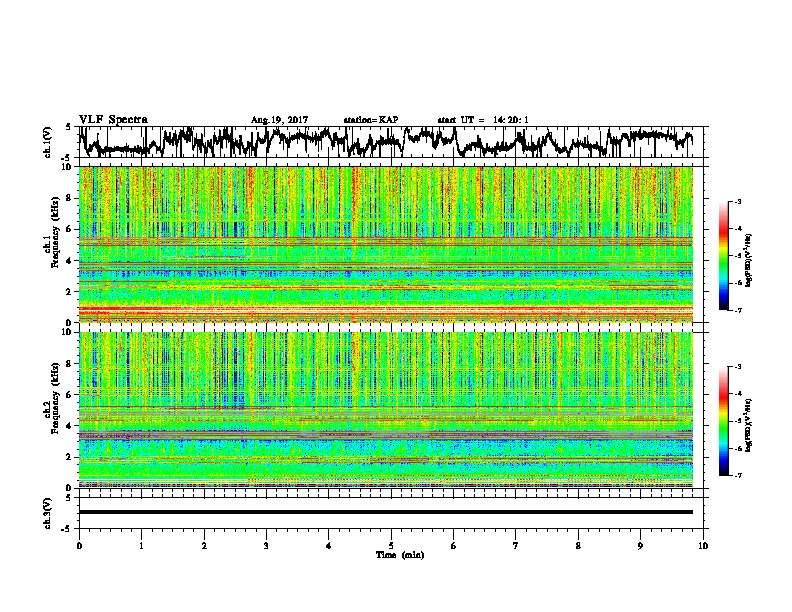Click the ch.1 "Frequency (kHz)" axis label

coord(55,231)
